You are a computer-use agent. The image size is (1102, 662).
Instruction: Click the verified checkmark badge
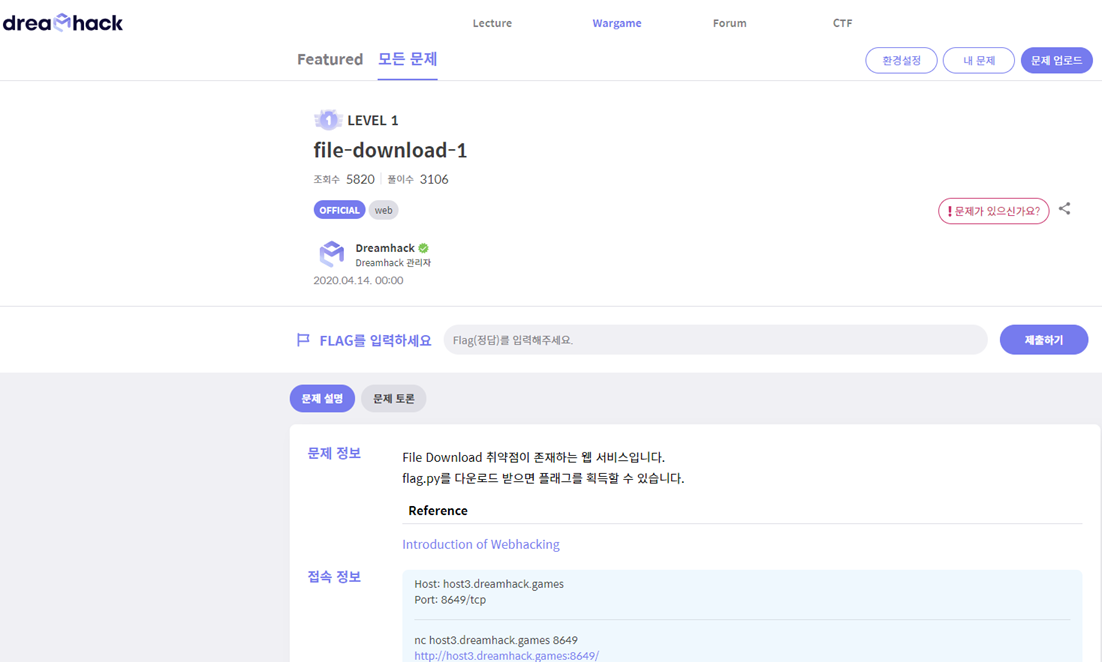[x=423, y=248]
